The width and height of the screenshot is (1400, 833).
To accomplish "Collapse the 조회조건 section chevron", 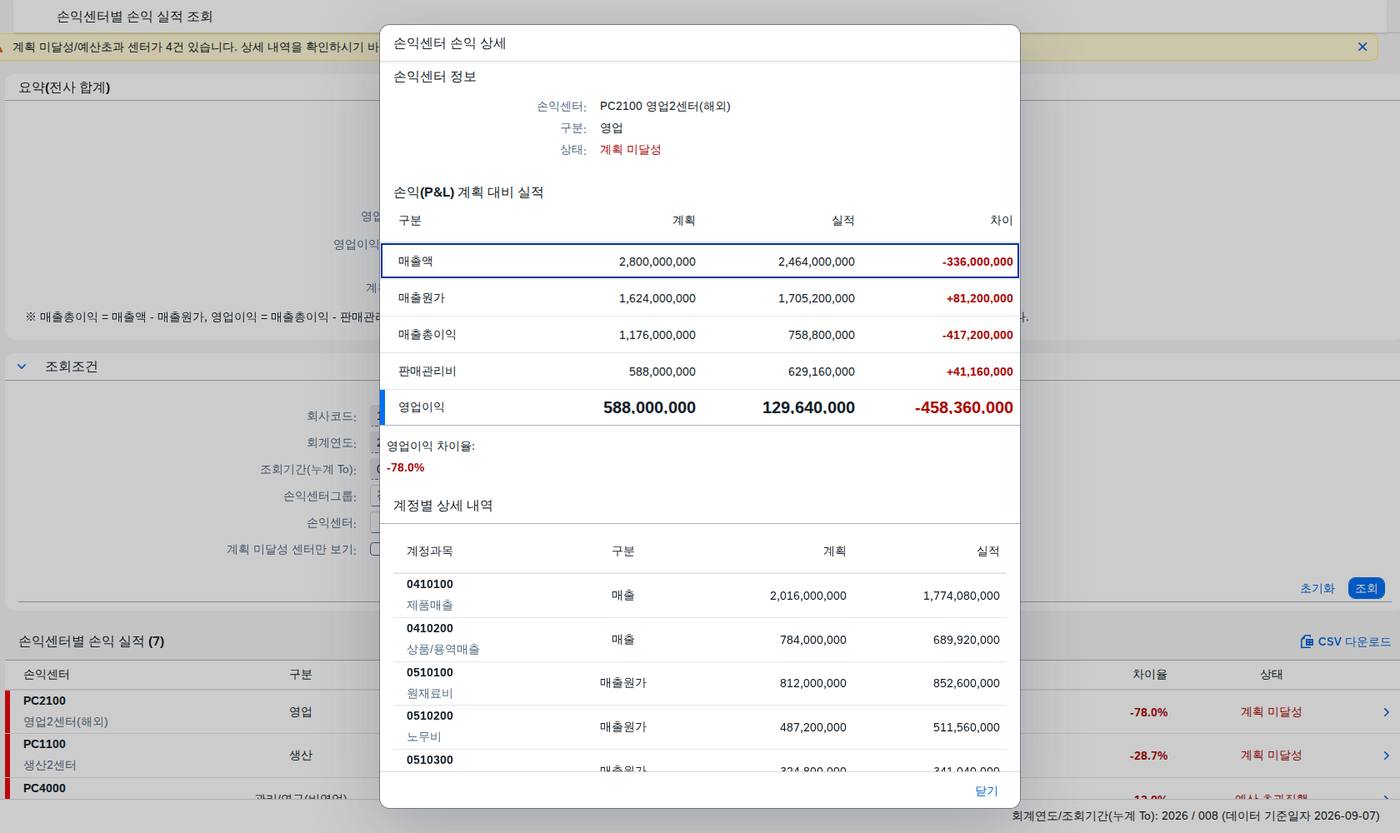I will [21, 366].
